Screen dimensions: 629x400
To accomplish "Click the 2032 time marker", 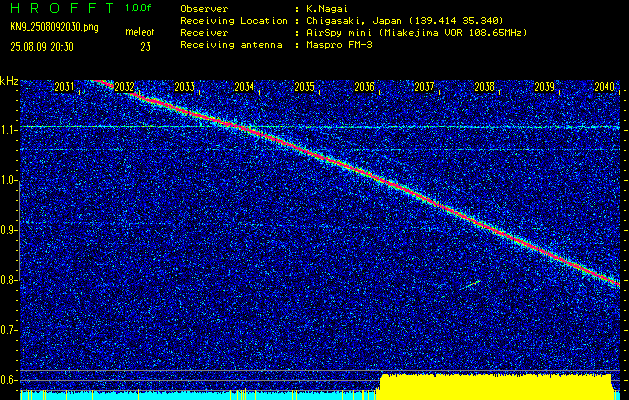I will coord(124,87).
